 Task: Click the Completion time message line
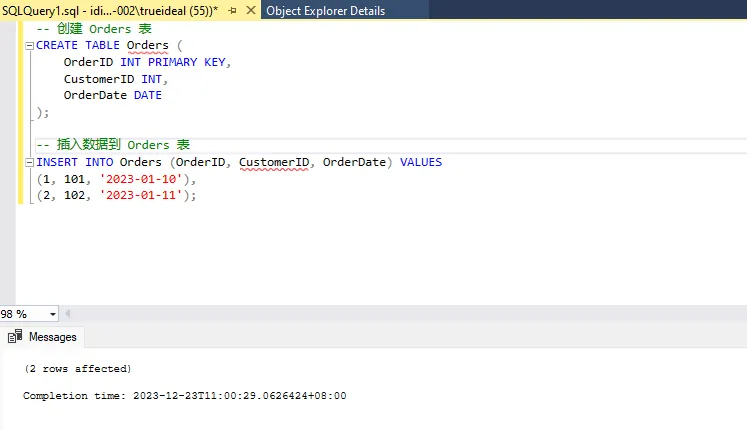click(184, 396)
